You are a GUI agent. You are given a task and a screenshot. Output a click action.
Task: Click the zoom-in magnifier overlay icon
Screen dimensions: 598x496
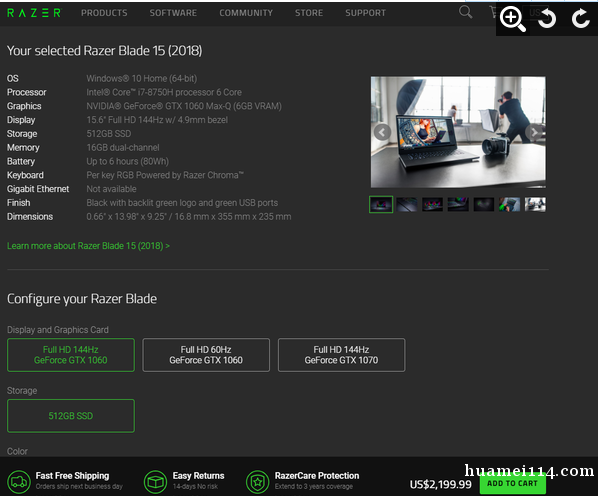(x=513, y=19)
